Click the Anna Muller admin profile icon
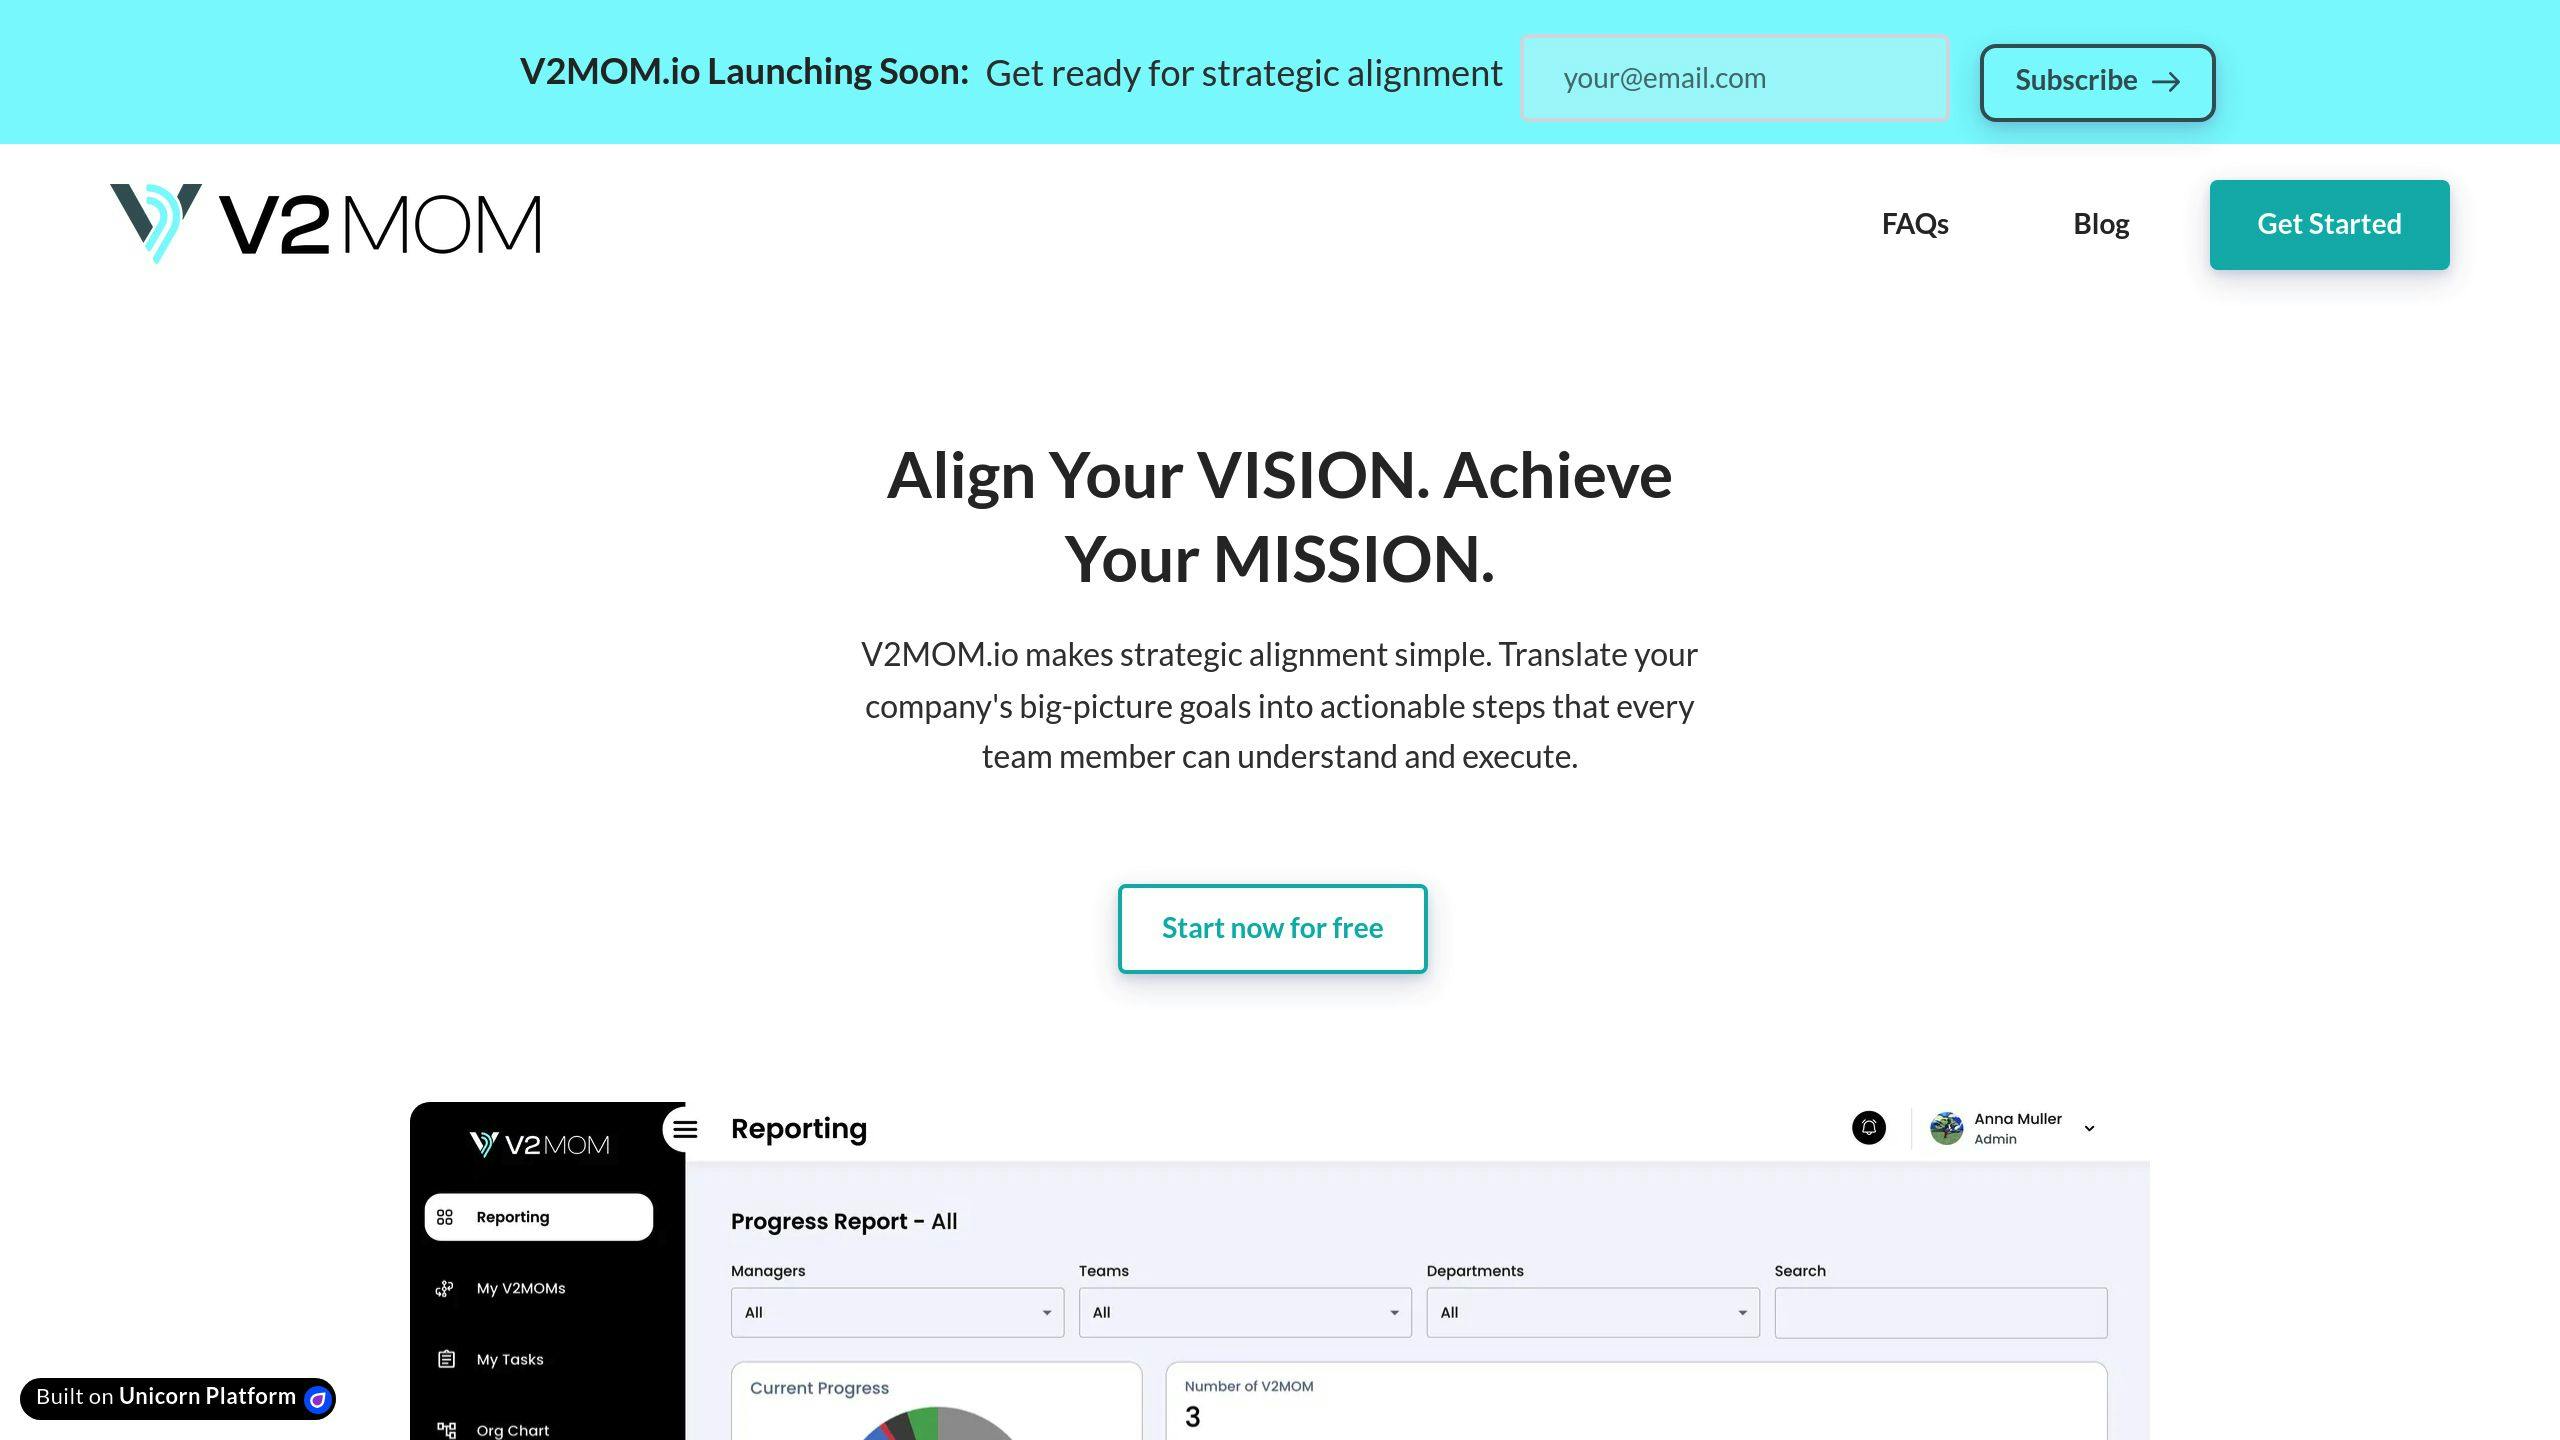Viewport: 2560px width, 1440px height. tap(1946, 1127)
